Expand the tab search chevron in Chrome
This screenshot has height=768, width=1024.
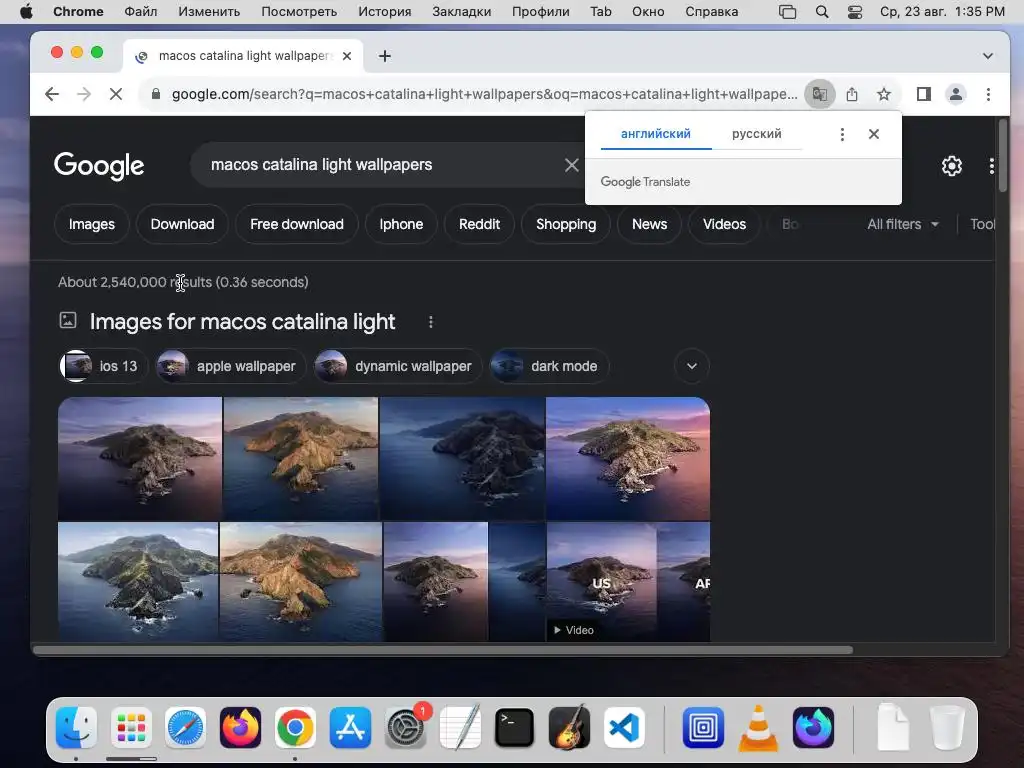(988, 56)
